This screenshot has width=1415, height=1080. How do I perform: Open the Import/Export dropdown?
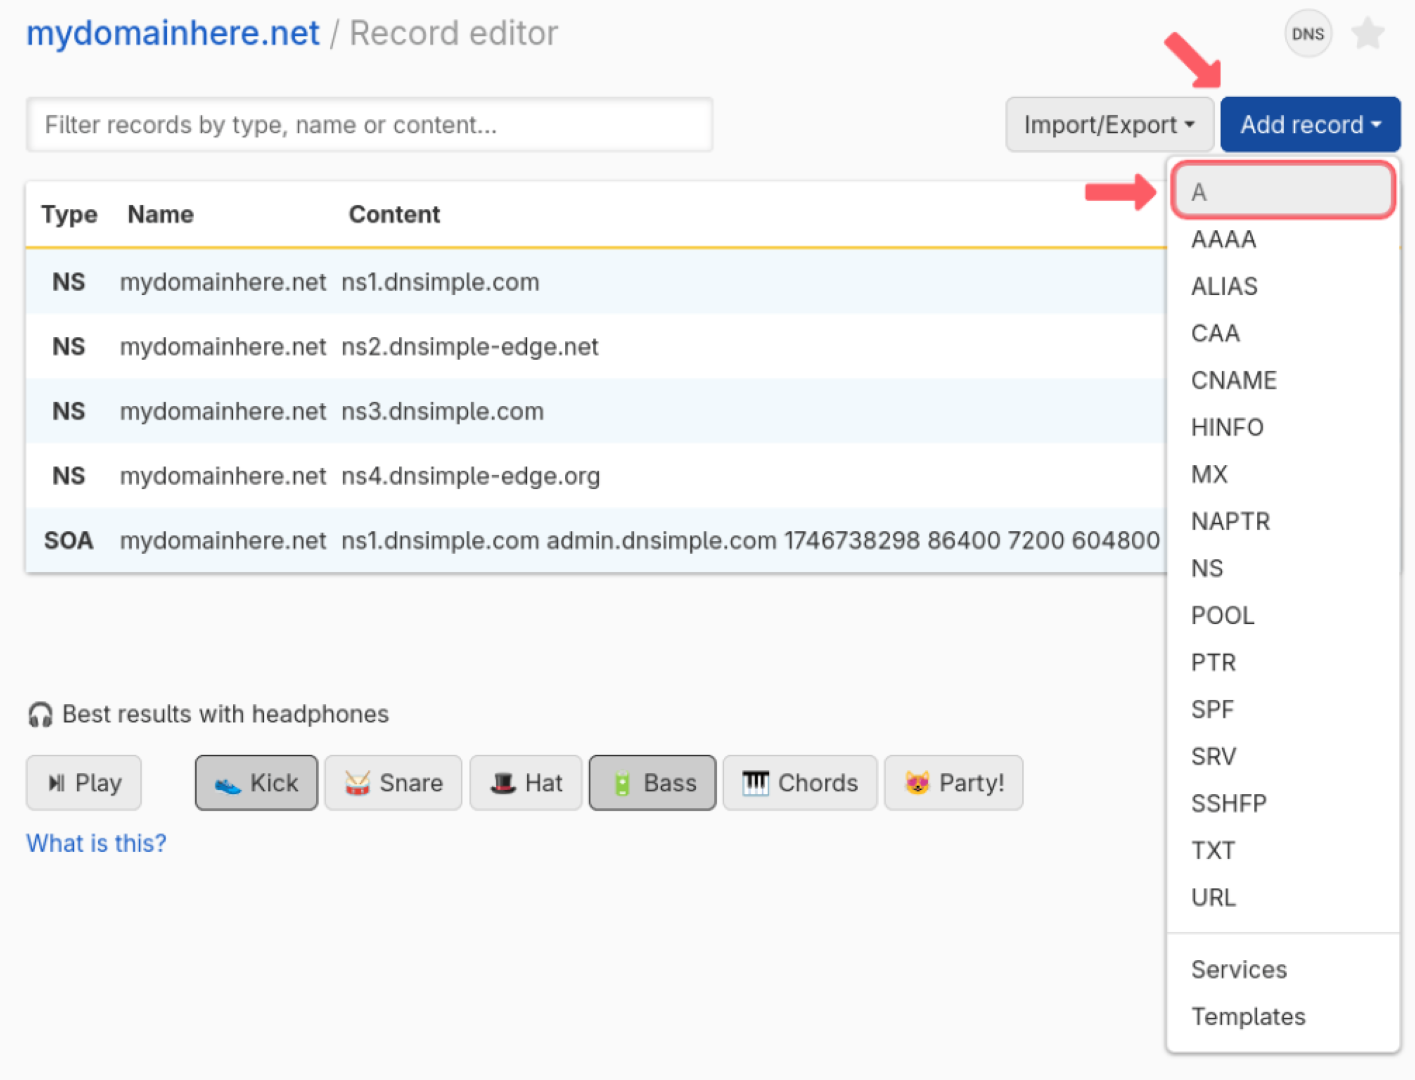tap(1109, 125)
